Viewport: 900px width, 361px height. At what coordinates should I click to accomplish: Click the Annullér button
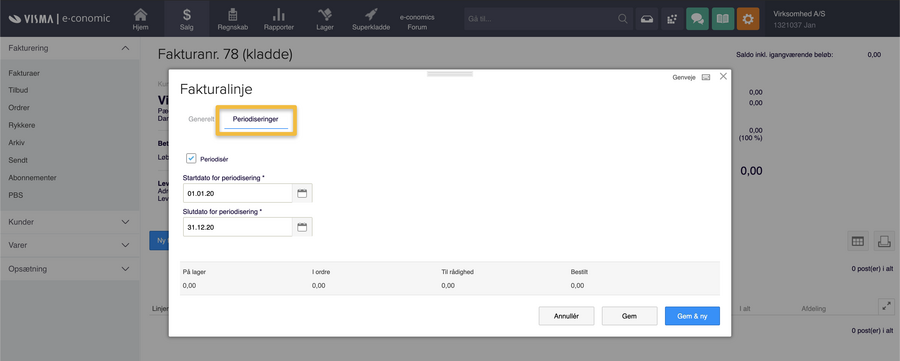pos(566,316)
